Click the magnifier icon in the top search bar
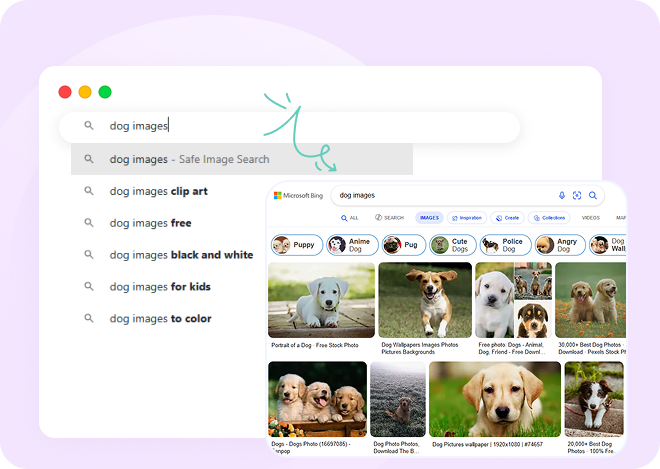 point(89,126)
